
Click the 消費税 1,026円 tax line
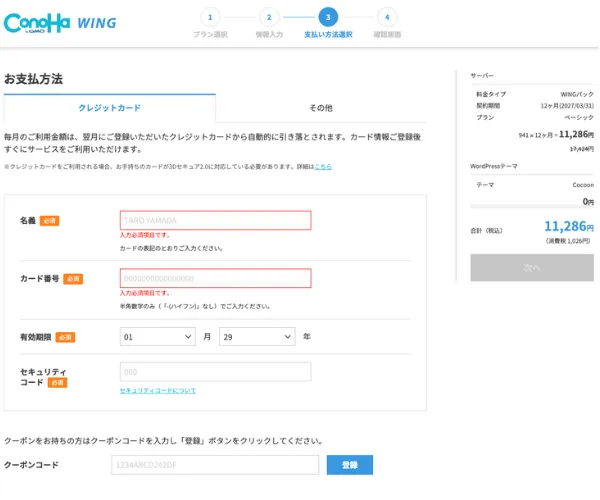point(568,241)
